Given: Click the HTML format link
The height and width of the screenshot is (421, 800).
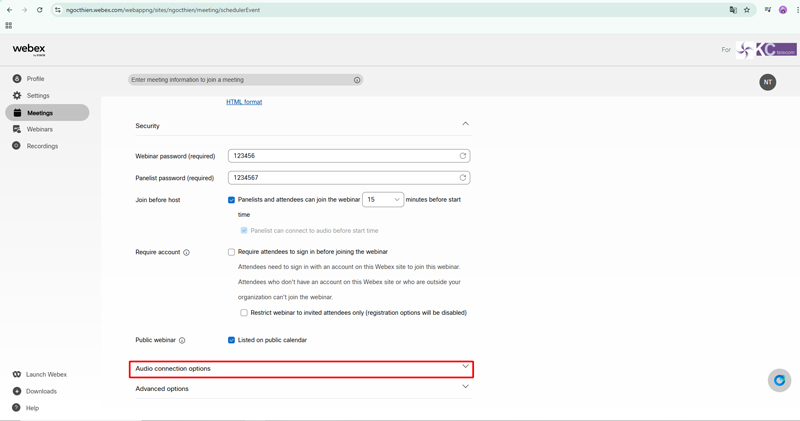Looking at the screenshot, I should click(x=244, y=102).
